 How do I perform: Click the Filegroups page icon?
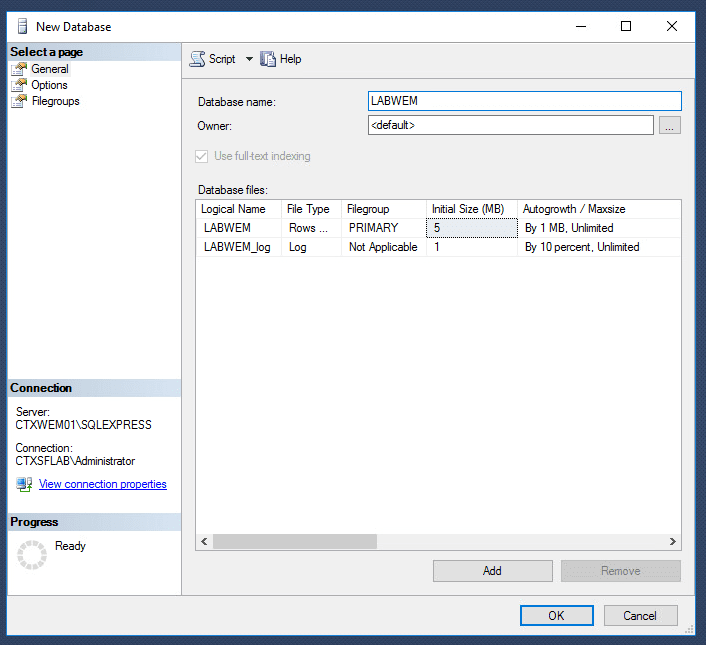[19, 101]
